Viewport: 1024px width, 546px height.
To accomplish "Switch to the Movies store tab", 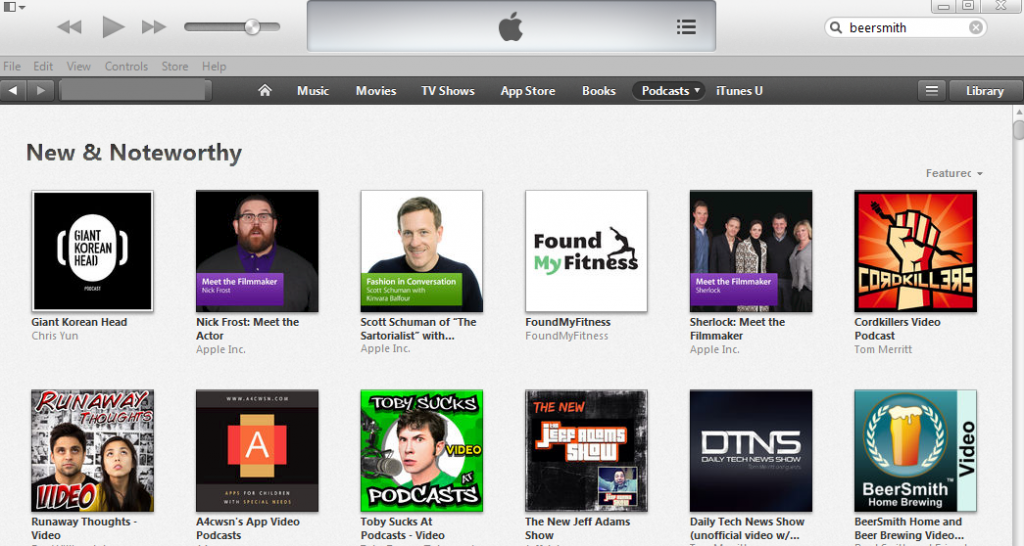I will (x=376, y=91).
